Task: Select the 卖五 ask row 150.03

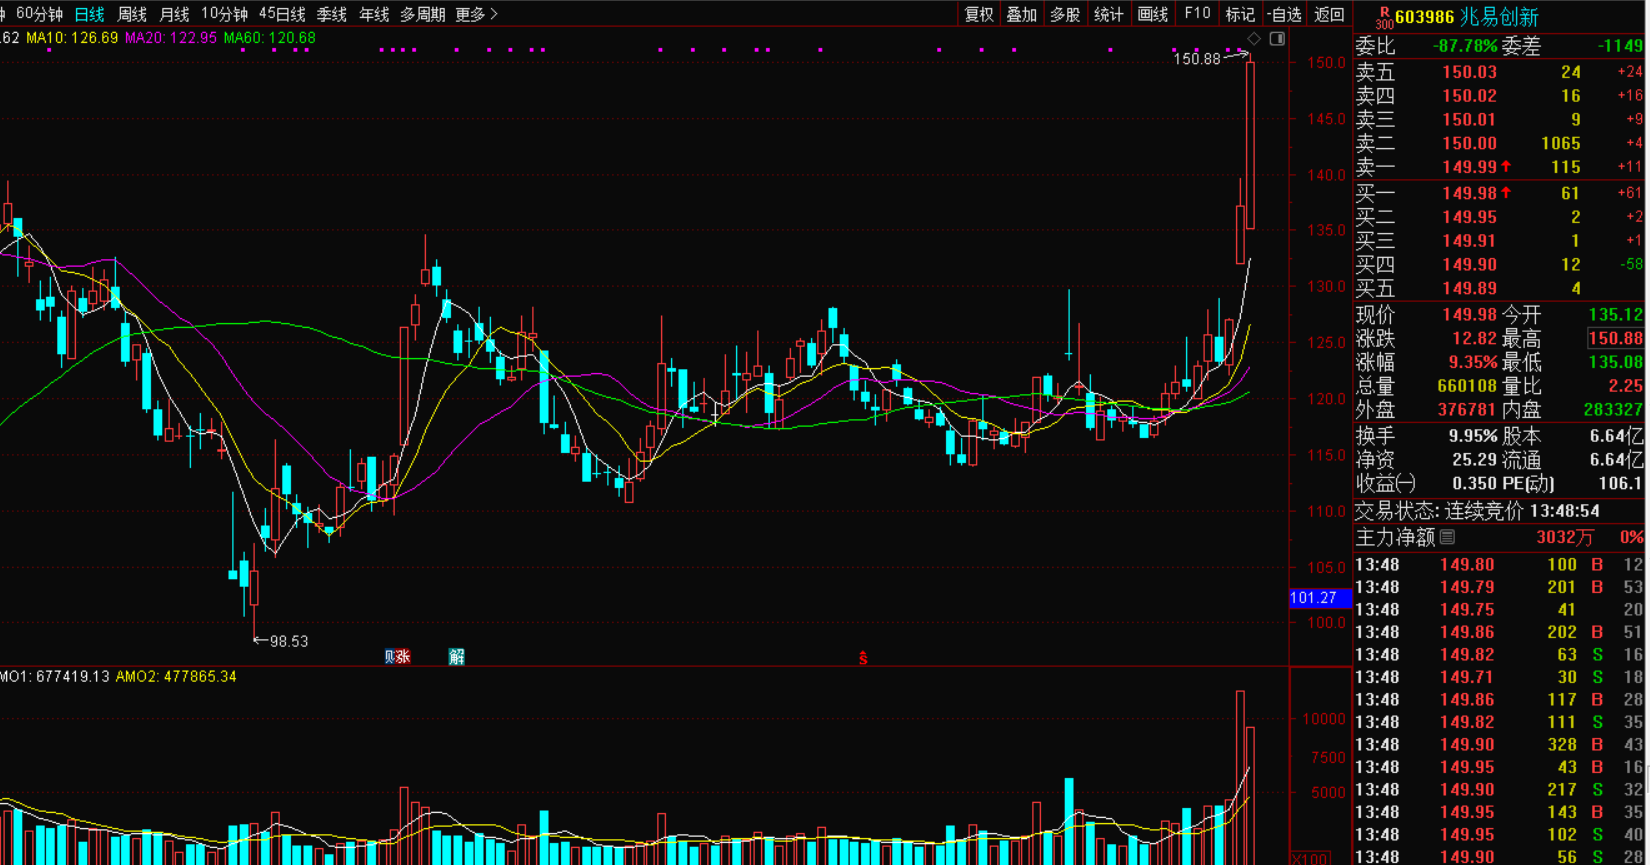Action: pyautogui.click(x=1500, y=72)
